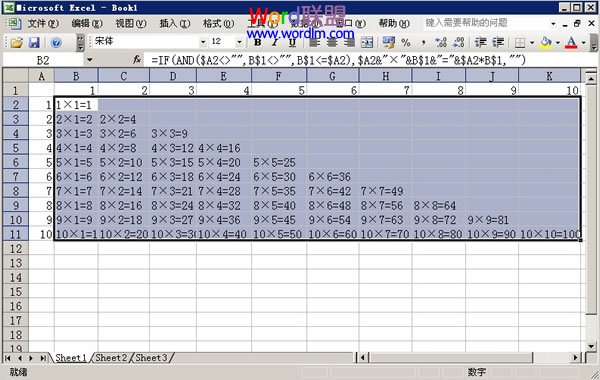Open Fill Color dropdown arrow
Viewport: 600px width, 380px height.
(x=558, y=43)
